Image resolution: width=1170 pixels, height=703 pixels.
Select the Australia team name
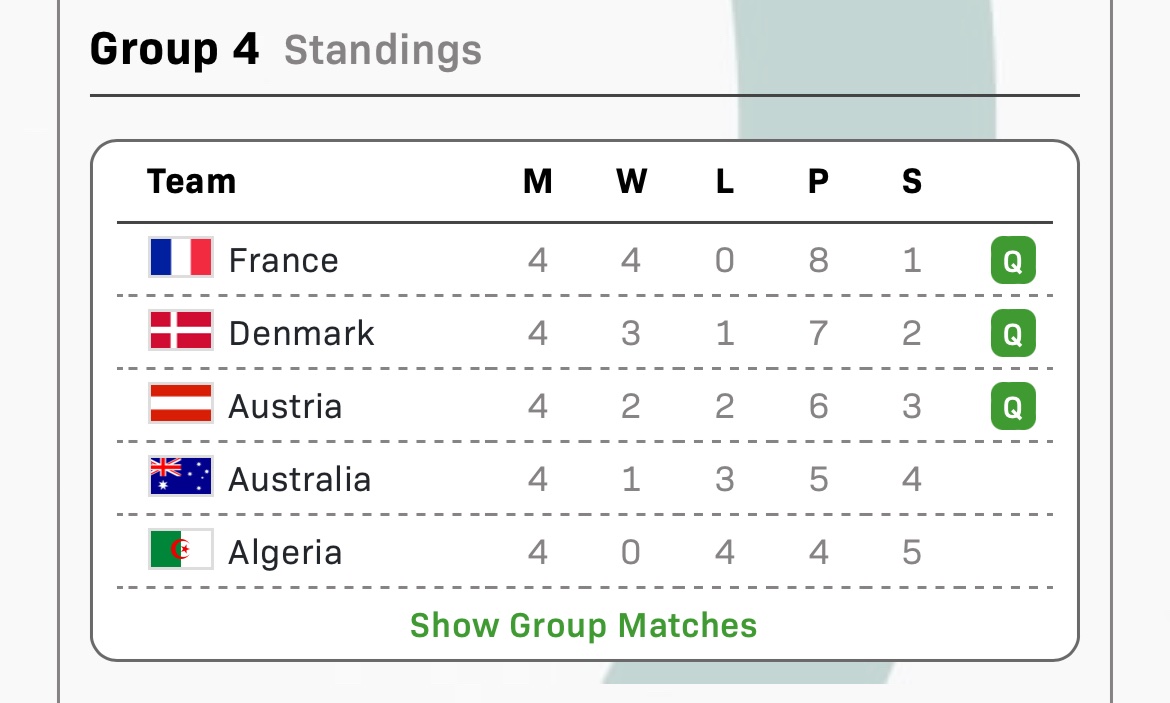(299, 480)
